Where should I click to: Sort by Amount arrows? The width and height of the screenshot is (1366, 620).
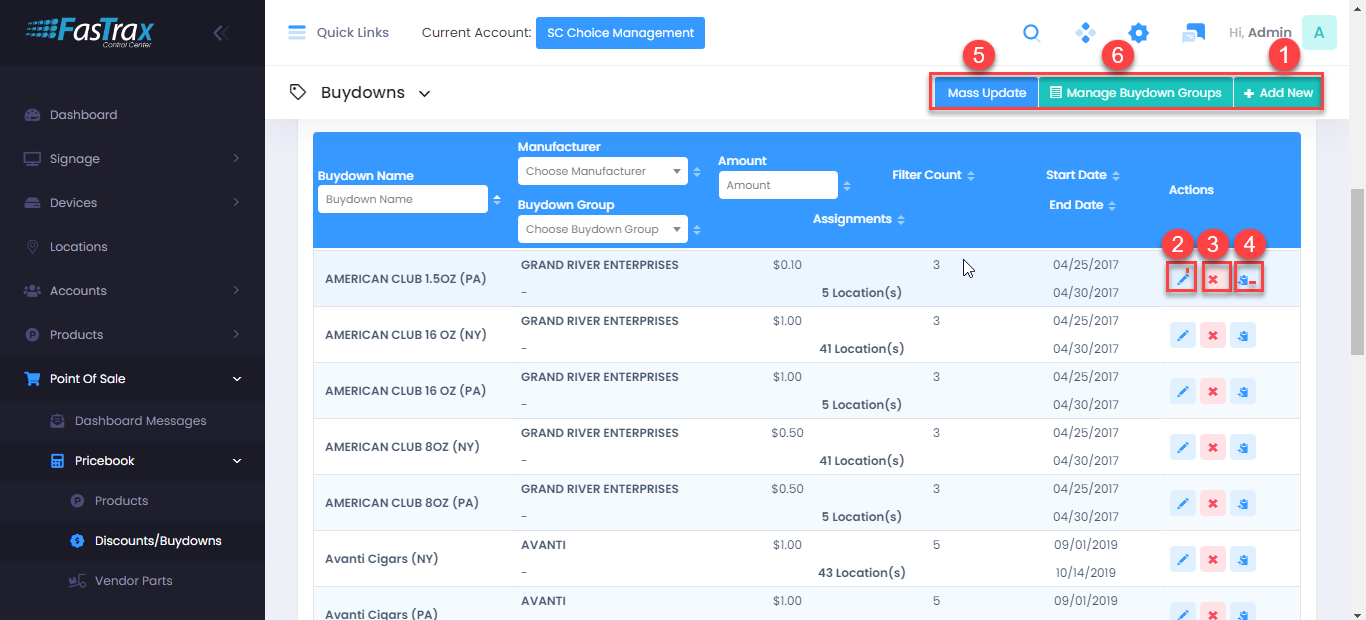847,185
